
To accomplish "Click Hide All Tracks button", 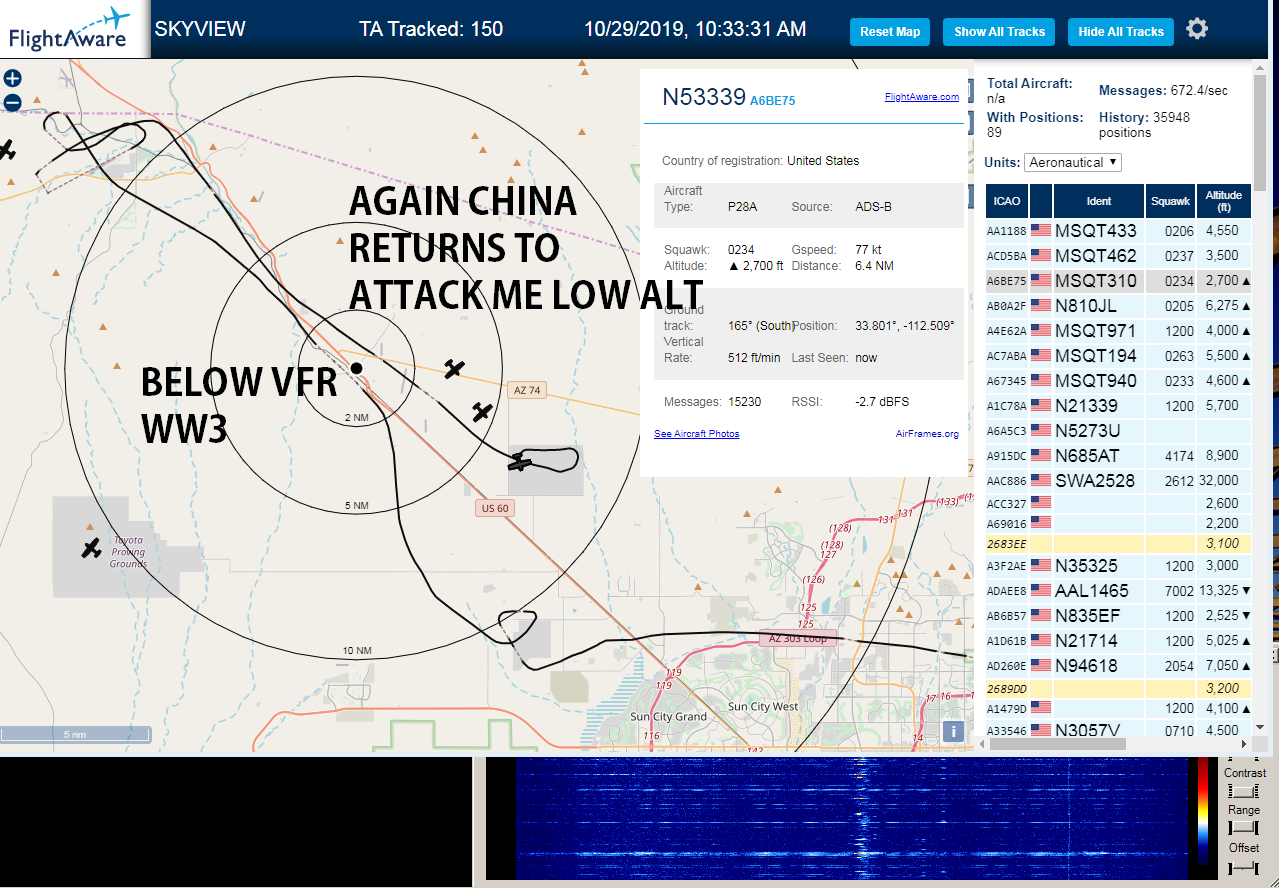I will 1121,32.
